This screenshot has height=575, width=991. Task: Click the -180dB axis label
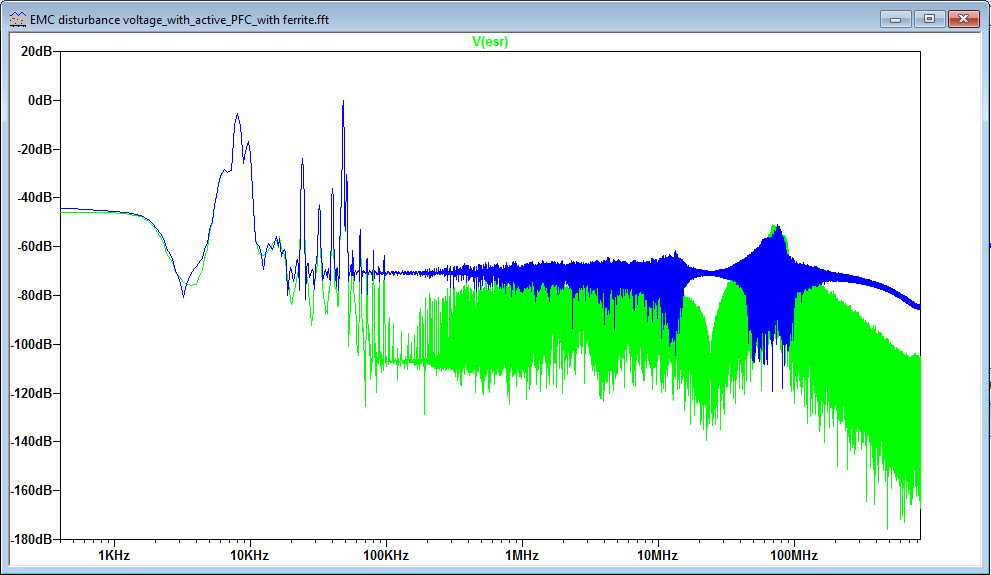click(x=32, y=539)
